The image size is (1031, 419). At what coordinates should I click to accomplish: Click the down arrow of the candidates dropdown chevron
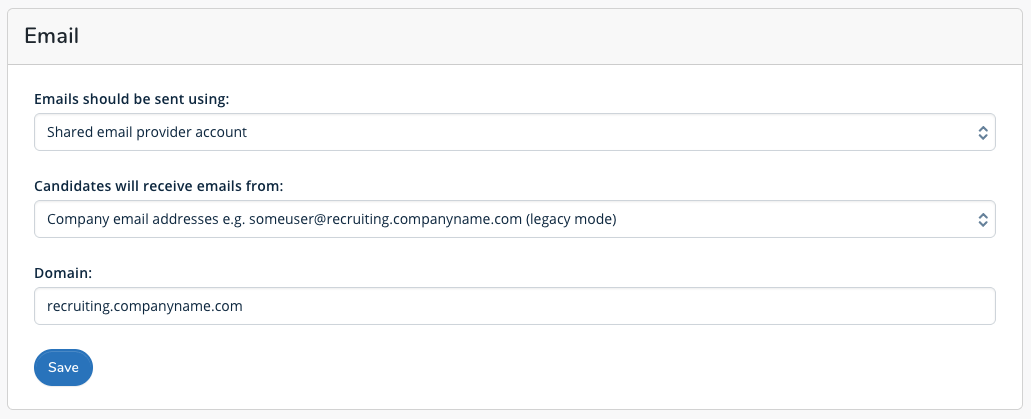click(982, 224)
